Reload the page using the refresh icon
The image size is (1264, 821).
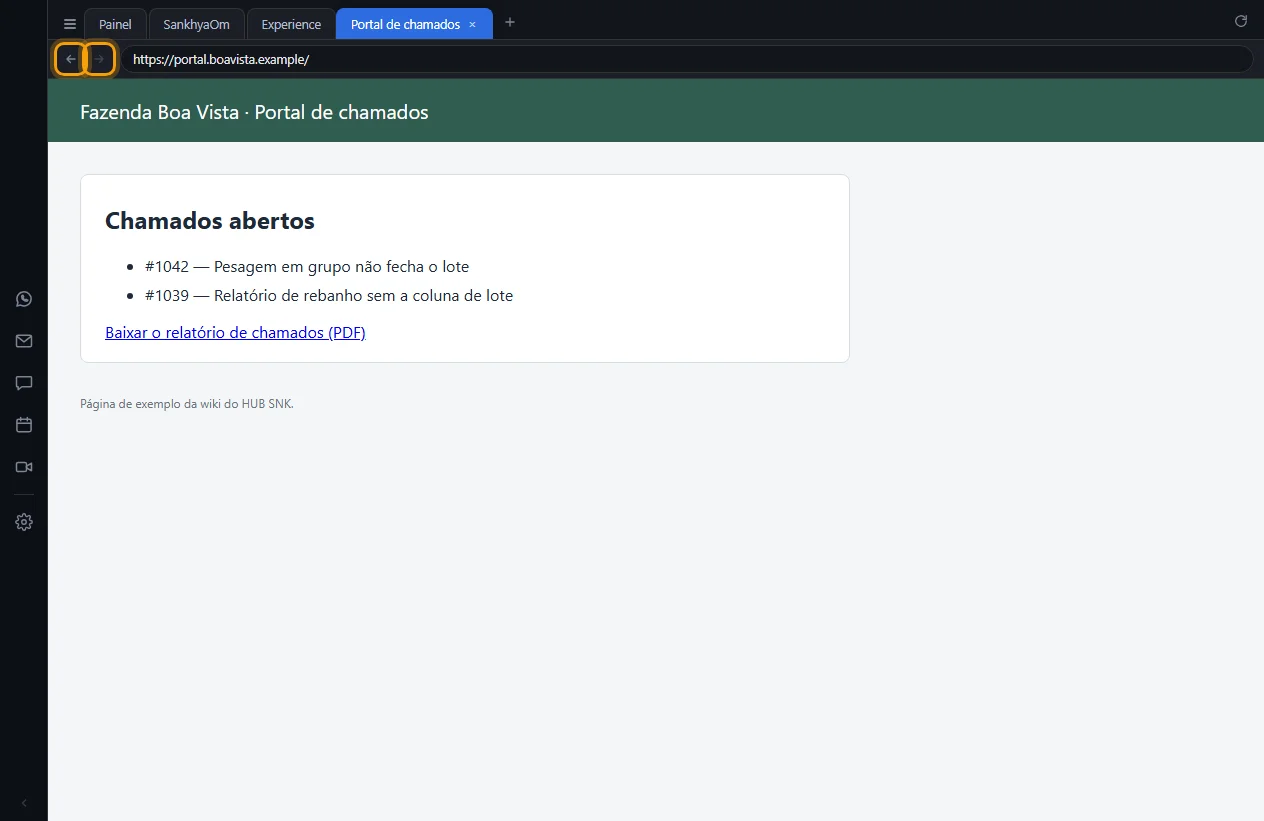click(x=1241, y=21)
